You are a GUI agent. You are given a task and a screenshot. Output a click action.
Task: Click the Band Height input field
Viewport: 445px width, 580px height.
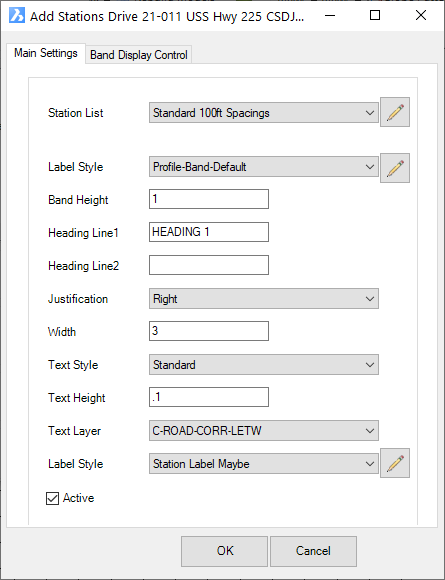209,199
